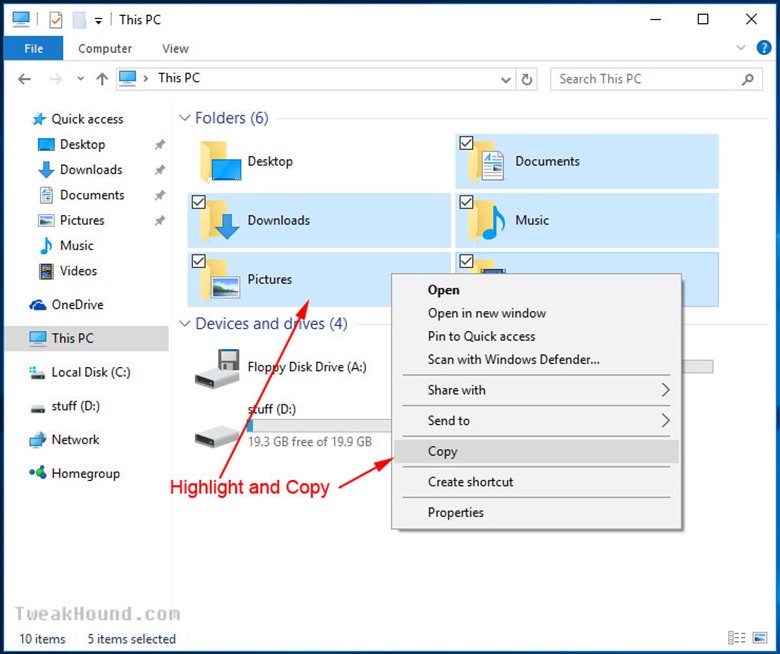
Task: Choose Create shortcut in context menu
Action: (x=536, y=482)
